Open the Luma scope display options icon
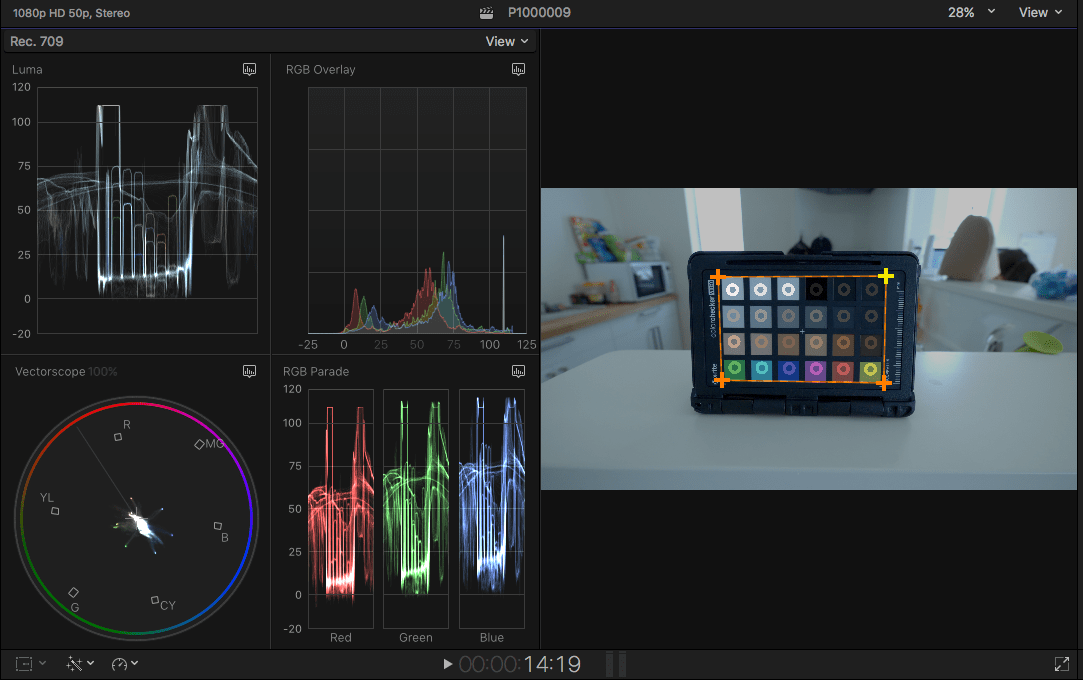1083x680 pixels. (x=249, y=69)
